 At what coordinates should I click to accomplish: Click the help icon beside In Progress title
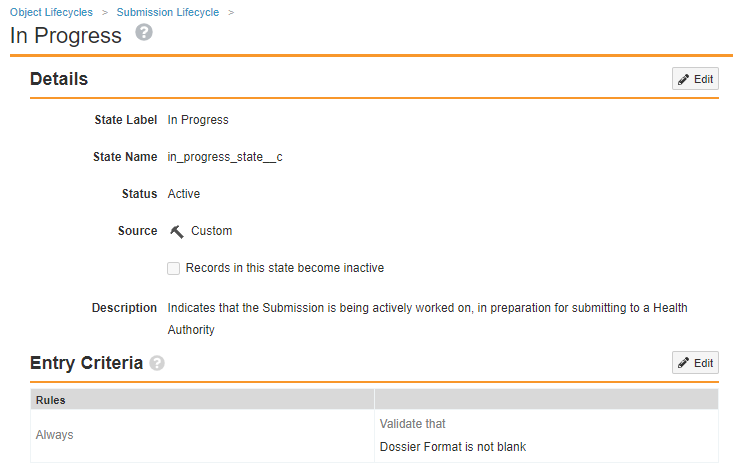(x=144, y=33)
